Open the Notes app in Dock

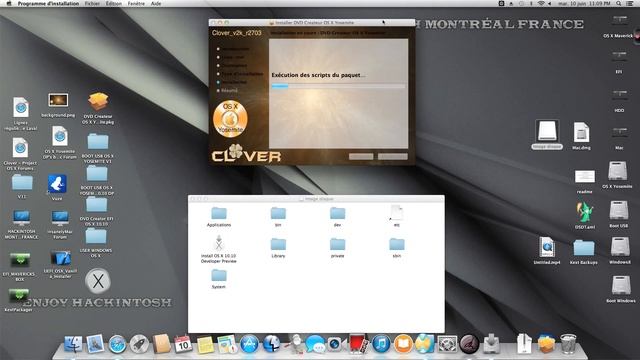(x=205, y=345)
